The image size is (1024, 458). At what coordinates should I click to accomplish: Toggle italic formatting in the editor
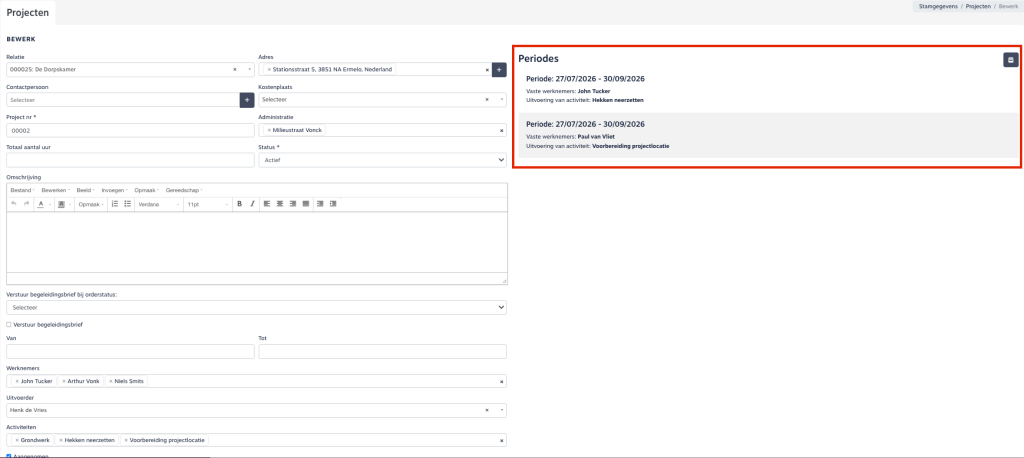pos(252,204)
